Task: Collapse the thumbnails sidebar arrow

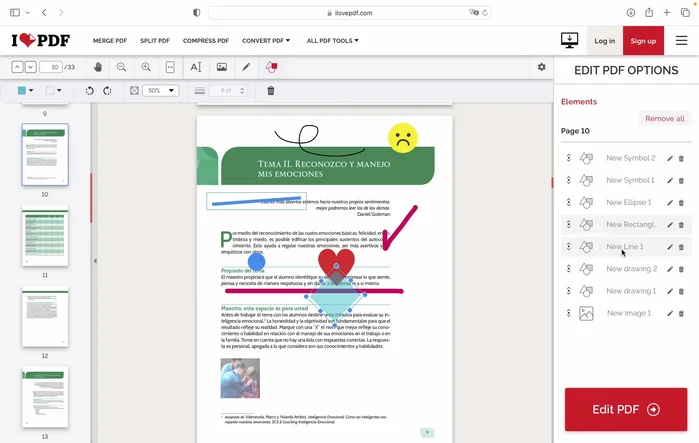Action: pos(95,261)
